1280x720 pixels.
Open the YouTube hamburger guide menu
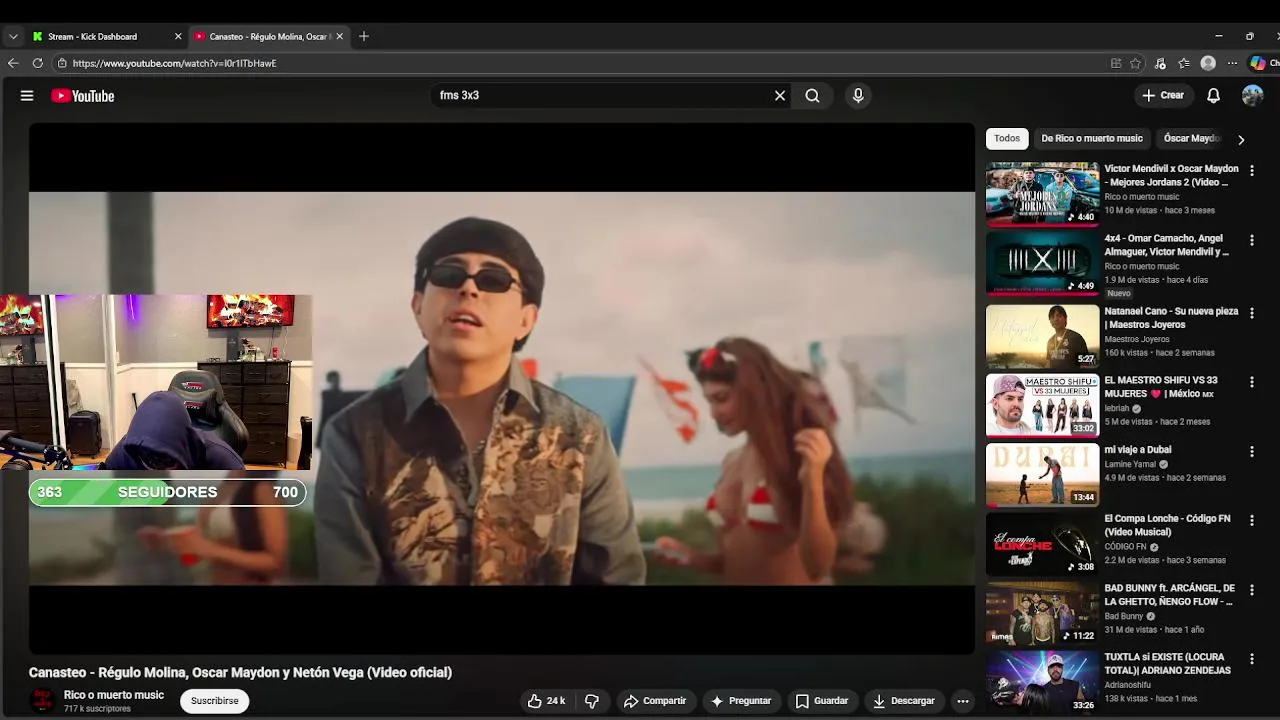27,96
